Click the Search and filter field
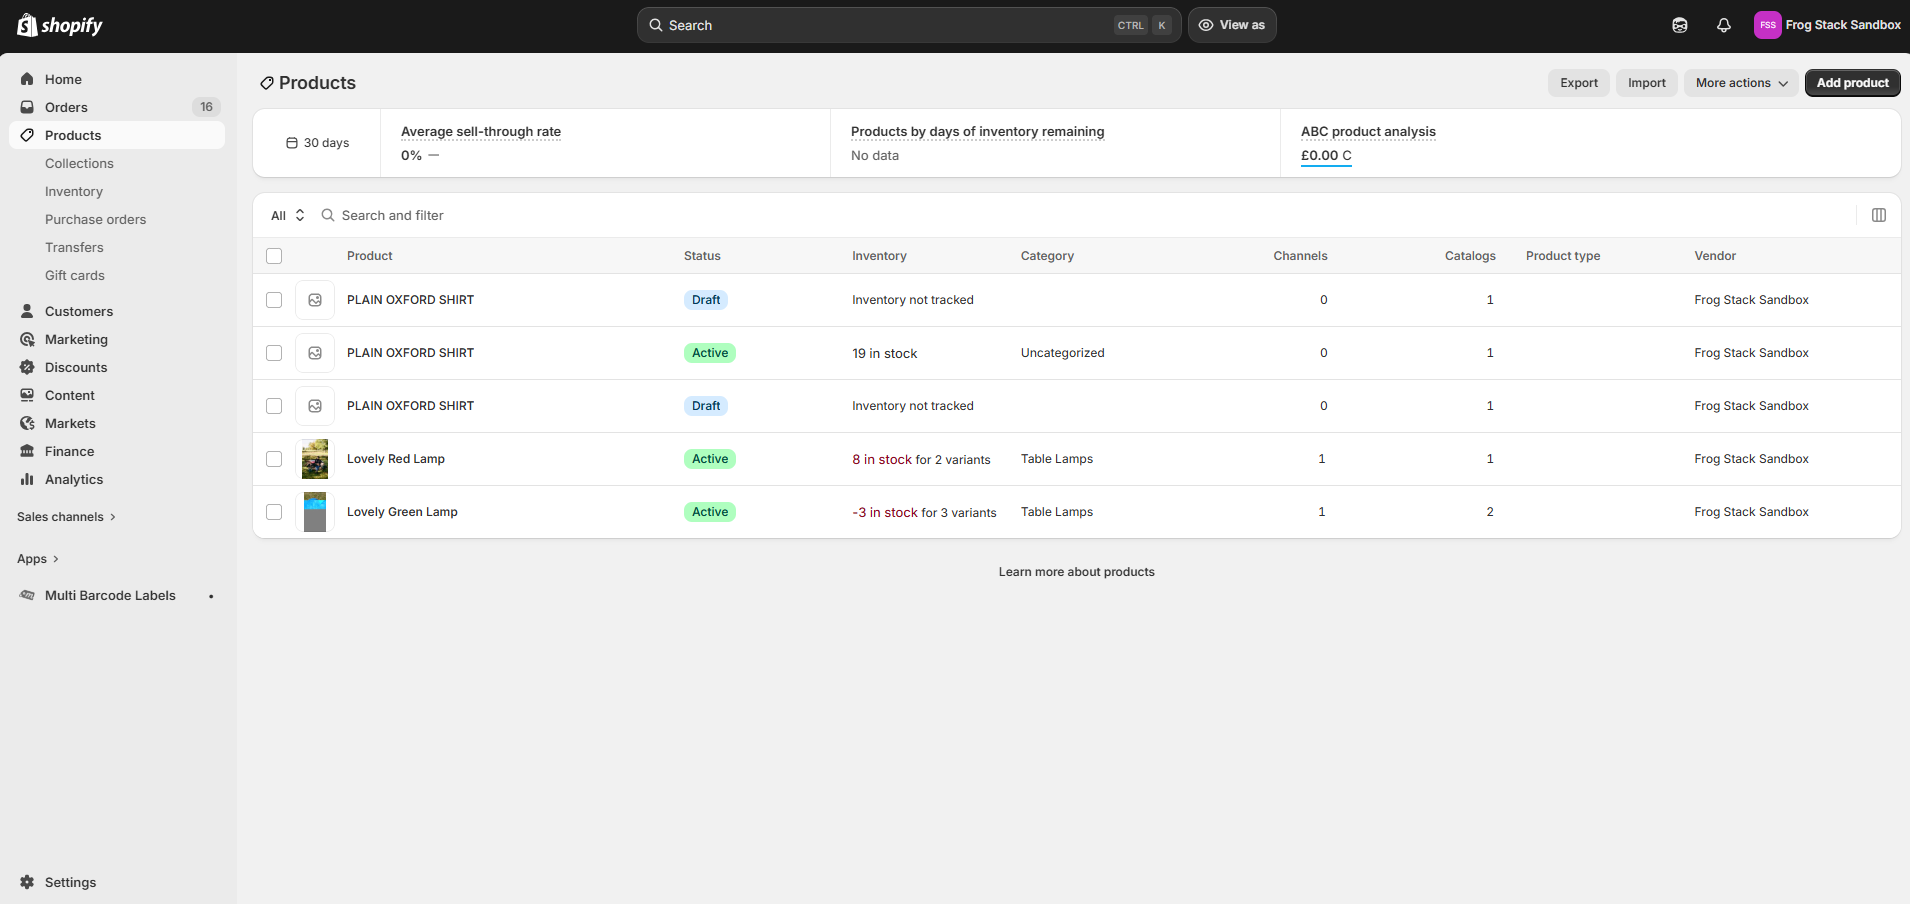1910x904 pixels. [1084, 215]
